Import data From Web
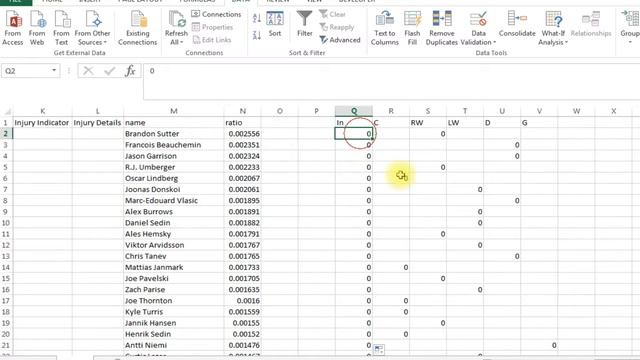Viewport: 640px width, 360px height. [x=37, y=28]
